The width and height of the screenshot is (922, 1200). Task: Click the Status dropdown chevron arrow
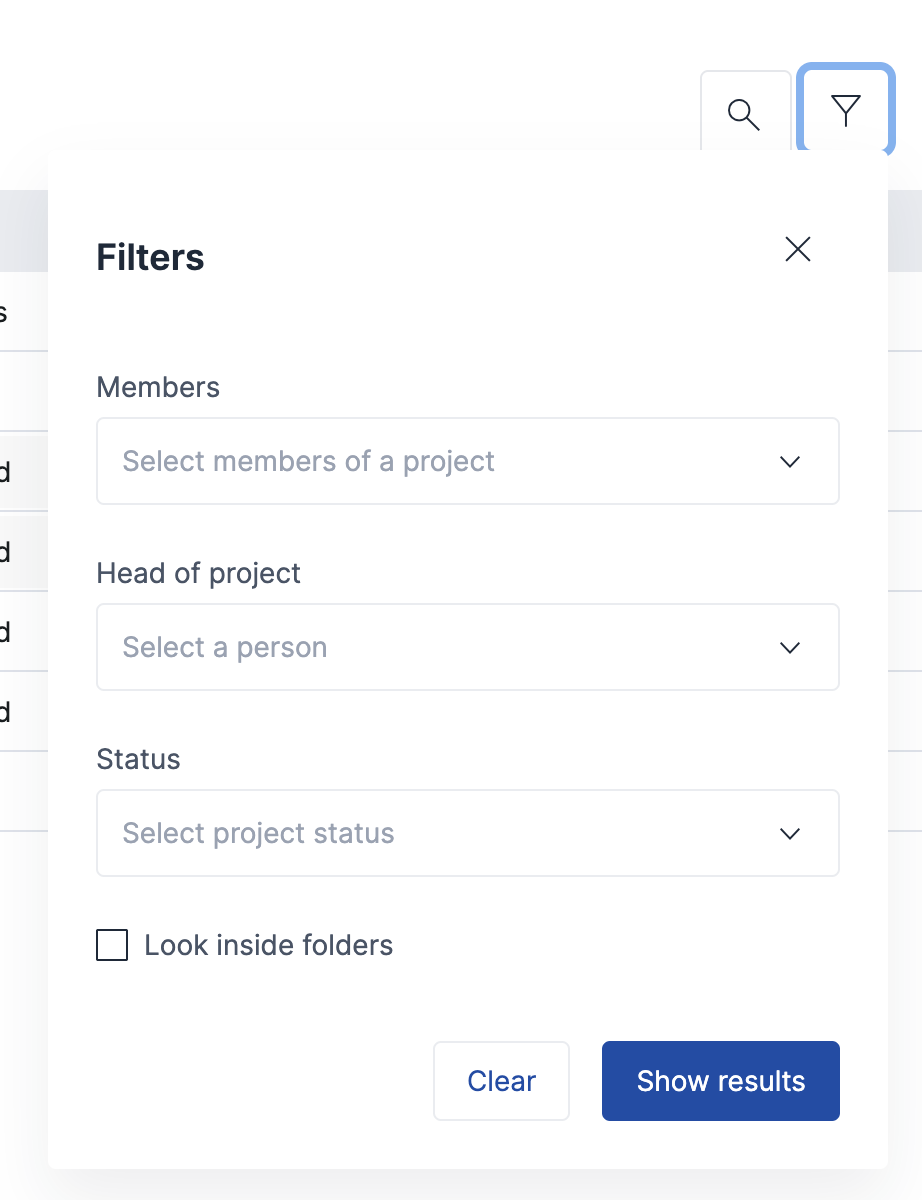(790, 834)
